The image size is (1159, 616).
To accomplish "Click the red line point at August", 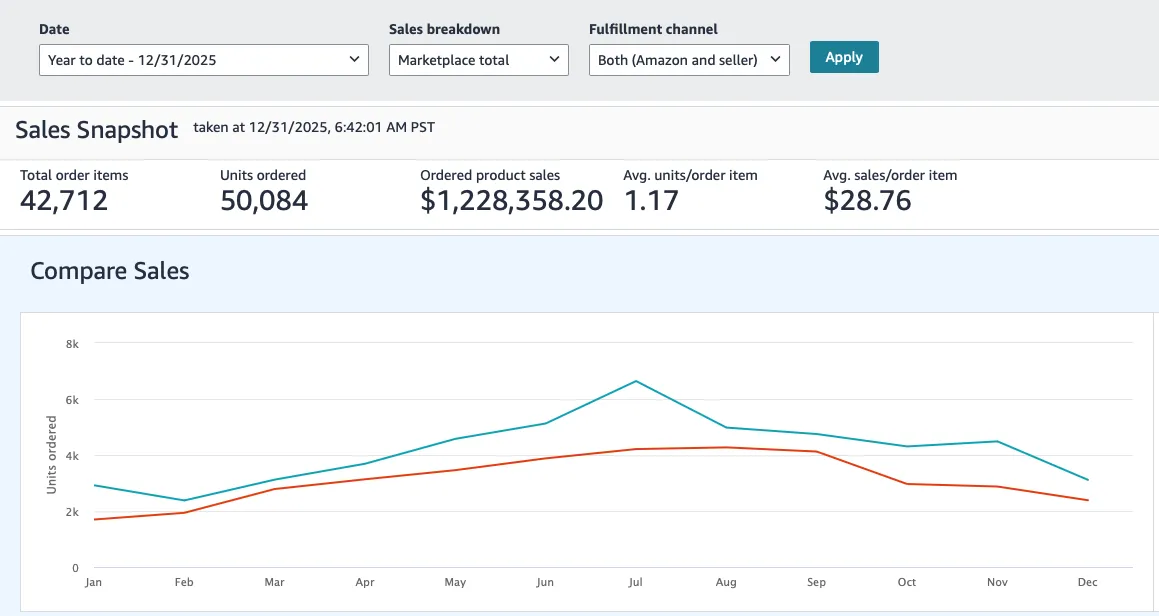I will pyautogui.click(x=727, y=447).
